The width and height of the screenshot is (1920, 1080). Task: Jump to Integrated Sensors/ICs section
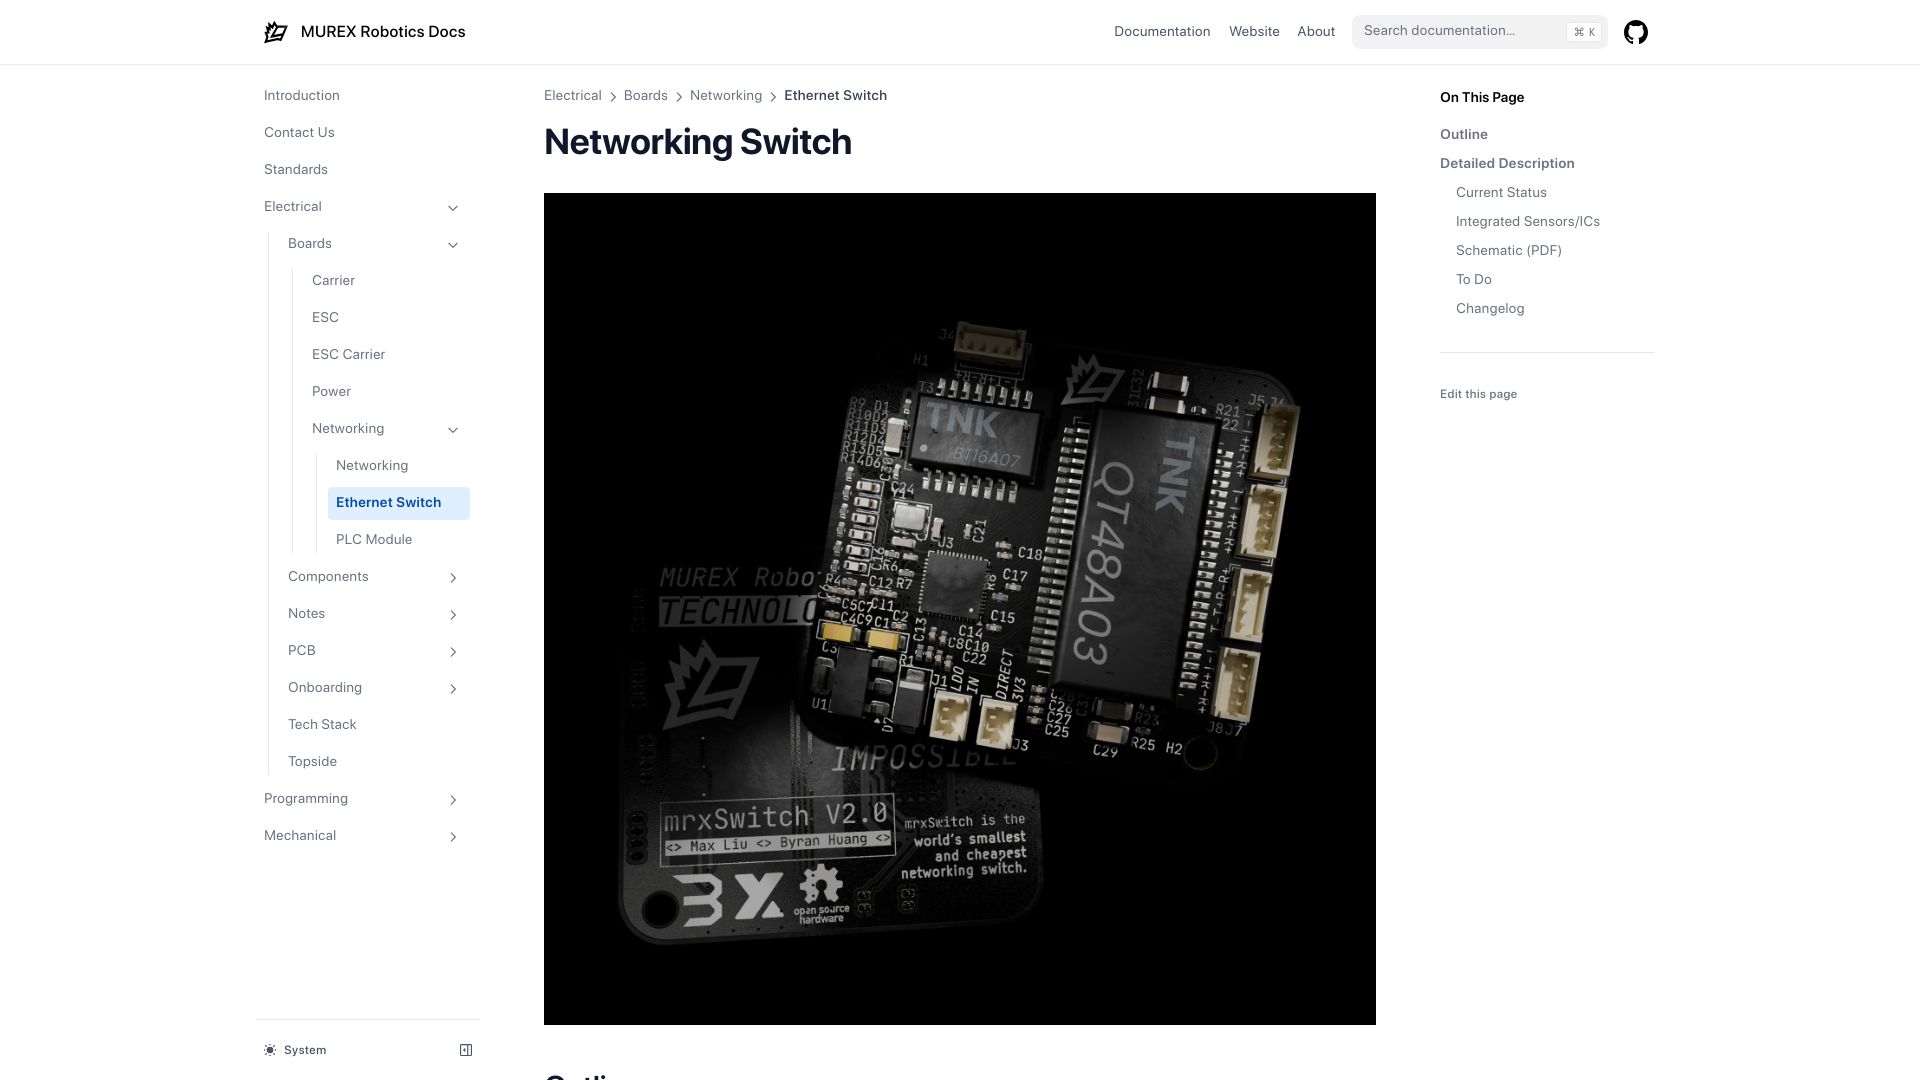1528,222
